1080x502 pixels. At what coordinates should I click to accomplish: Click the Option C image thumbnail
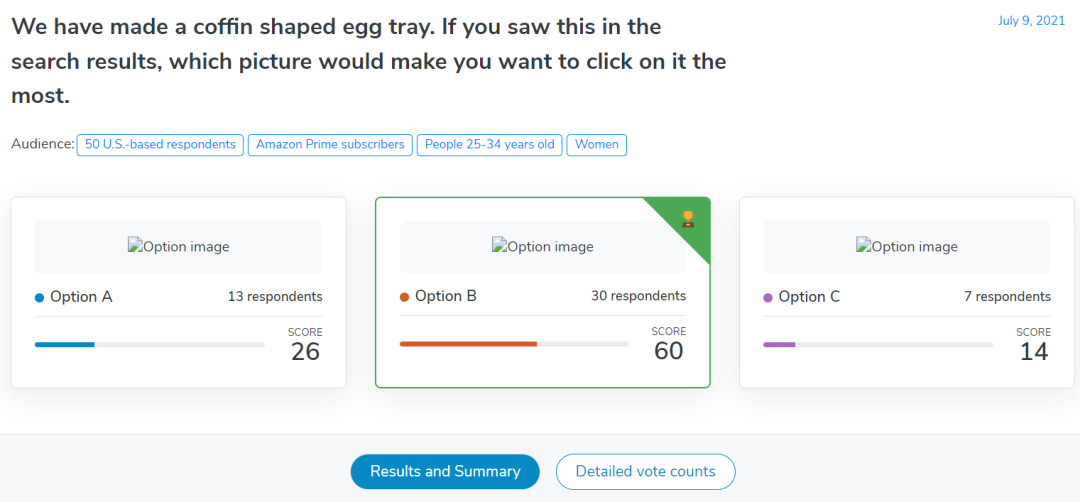tap(906, 247)
